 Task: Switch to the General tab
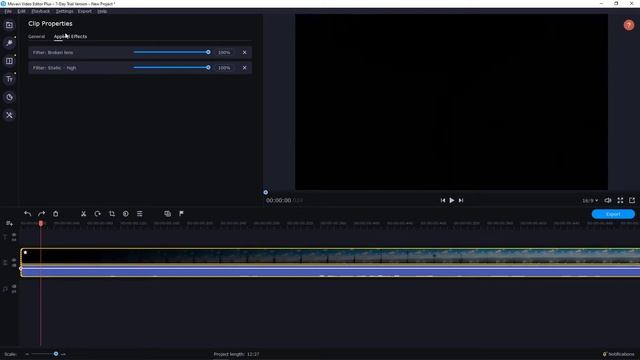pos(36,36)
